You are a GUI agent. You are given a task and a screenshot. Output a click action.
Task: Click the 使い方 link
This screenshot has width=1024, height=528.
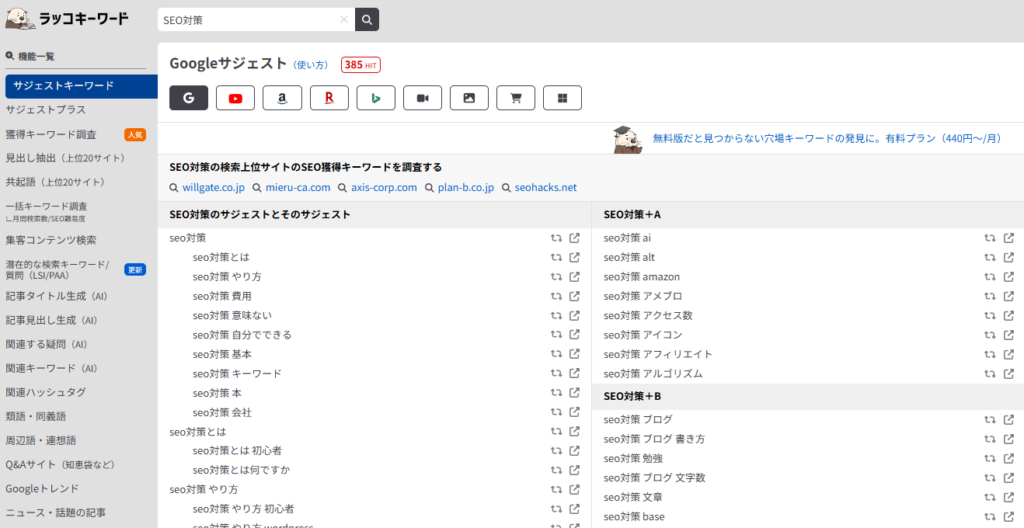click(311, 65)
